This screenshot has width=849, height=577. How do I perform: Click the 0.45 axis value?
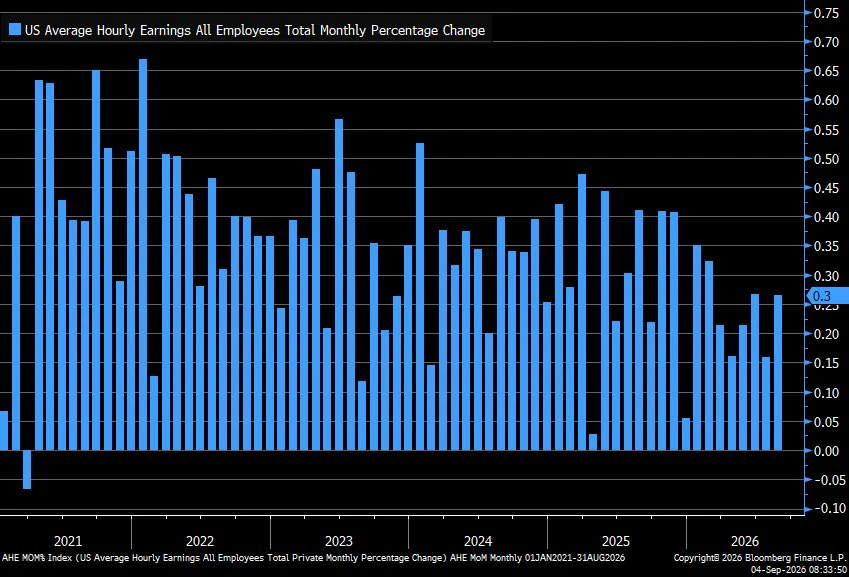826,188
